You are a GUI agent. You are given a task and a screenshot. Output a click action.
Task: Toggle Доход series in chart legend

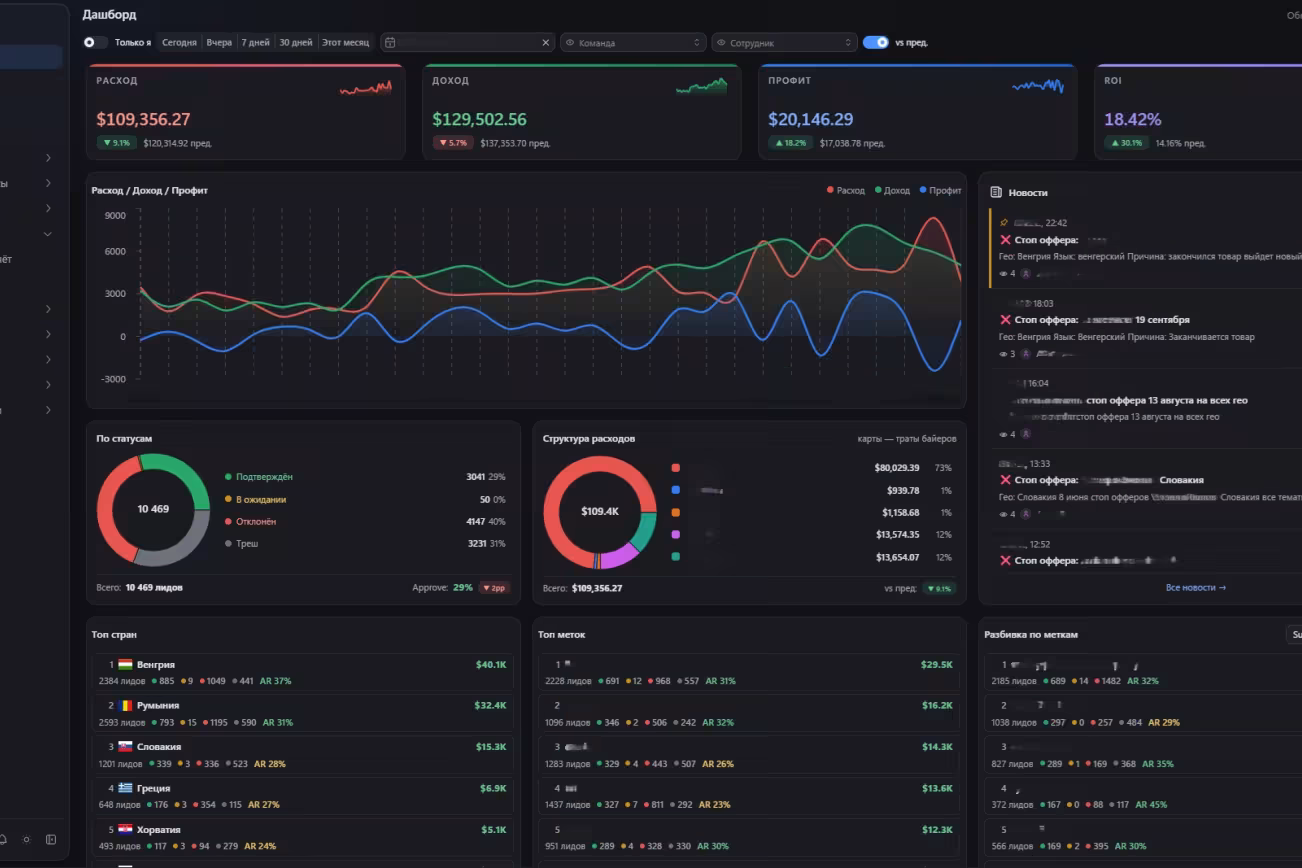(x=893, y=190)
